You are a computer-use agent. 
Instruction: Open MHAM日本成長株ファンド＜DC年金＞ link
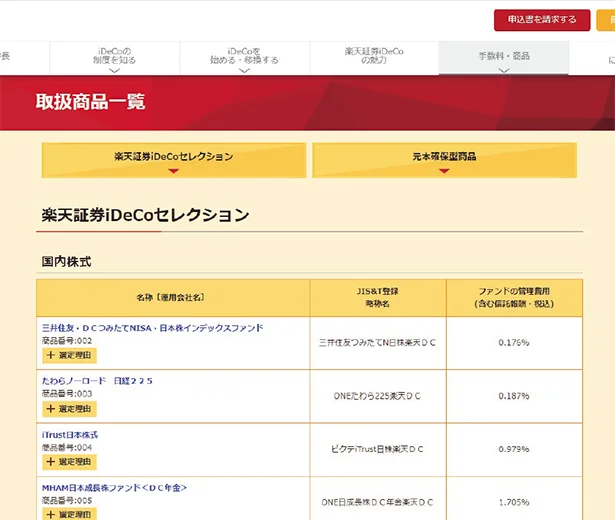pos(114,488)
